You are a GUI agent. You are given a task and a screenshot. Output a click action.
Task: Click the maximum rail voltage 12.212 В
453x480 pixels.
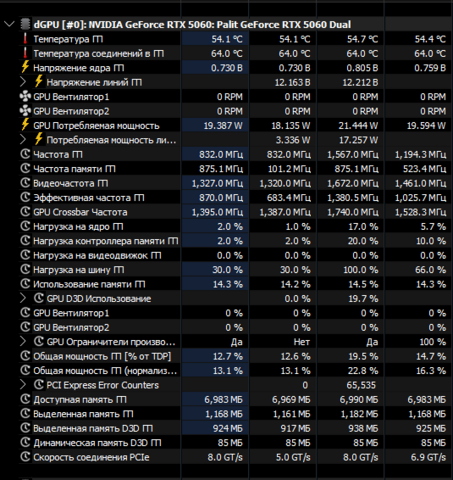coord(360,82)
